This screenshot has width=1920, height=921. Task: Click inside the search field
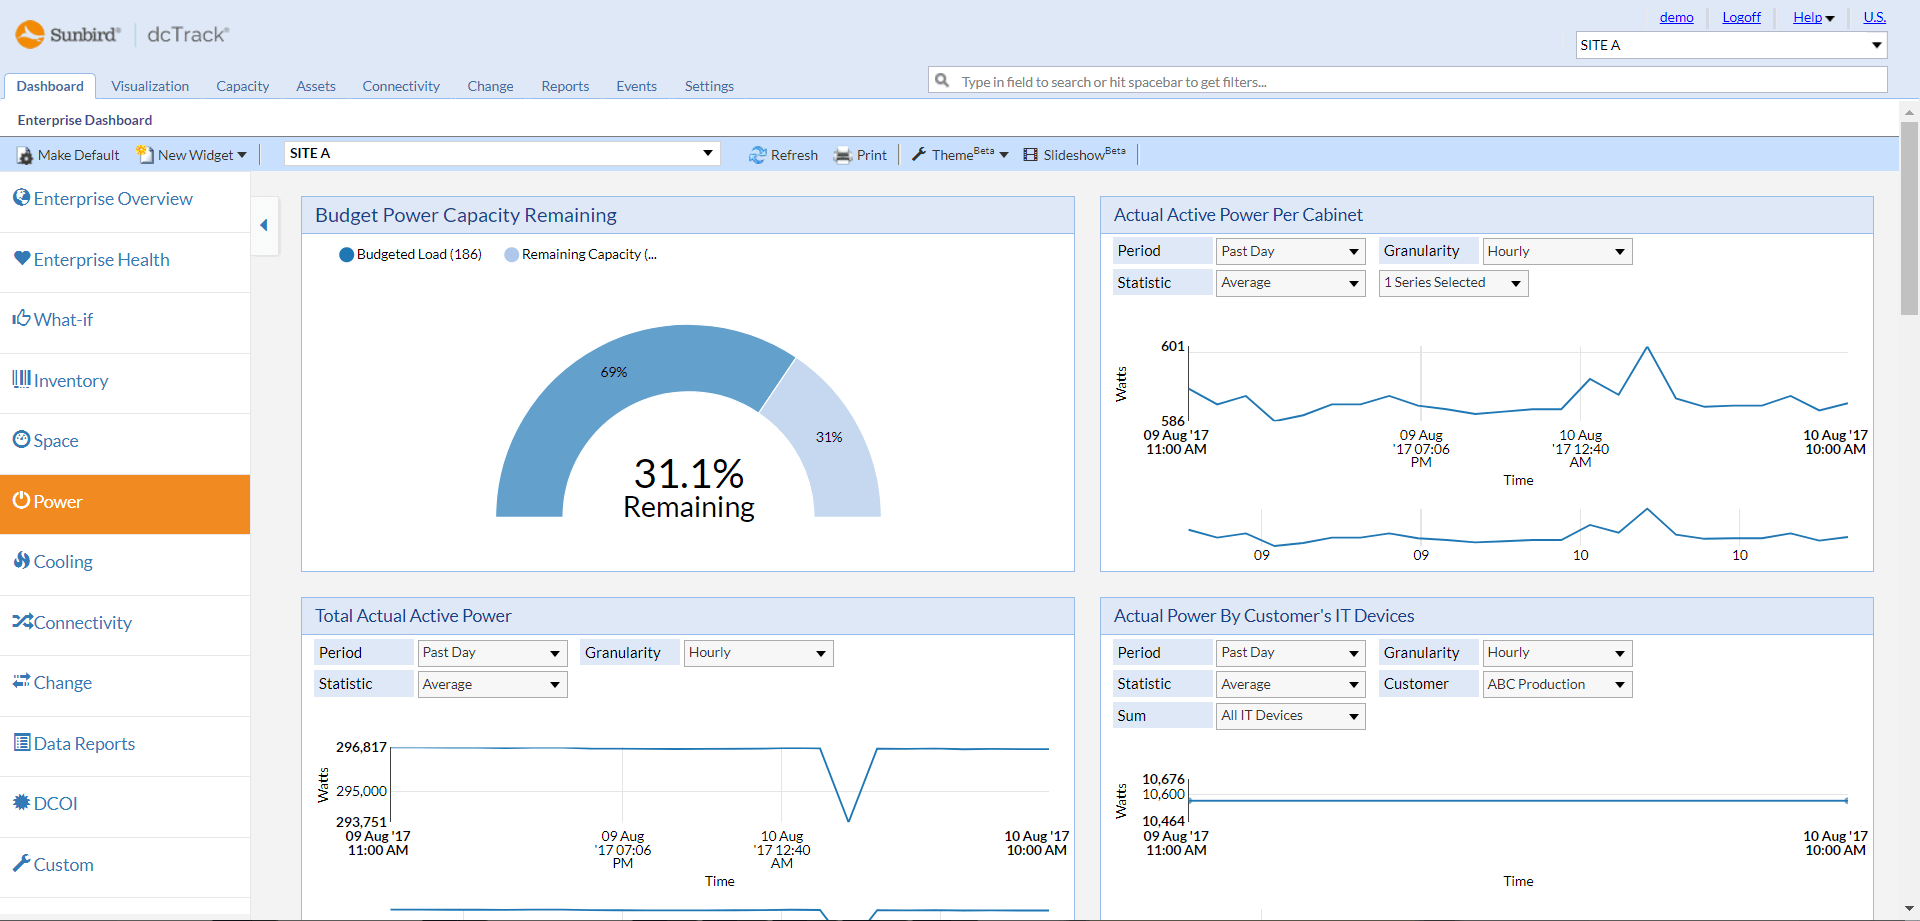pyautogui.click(x=1200, y=81)
